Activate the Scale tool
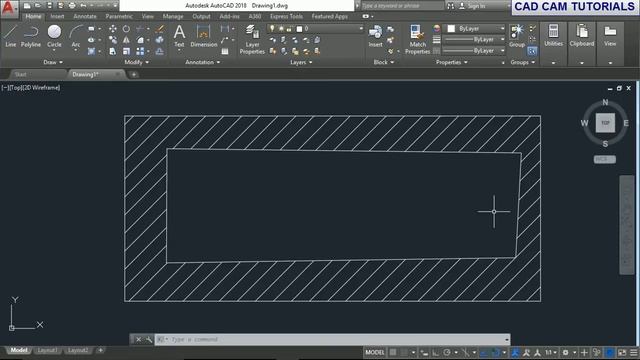This screenshot has width=640, height=360. (x=126, y=51)
